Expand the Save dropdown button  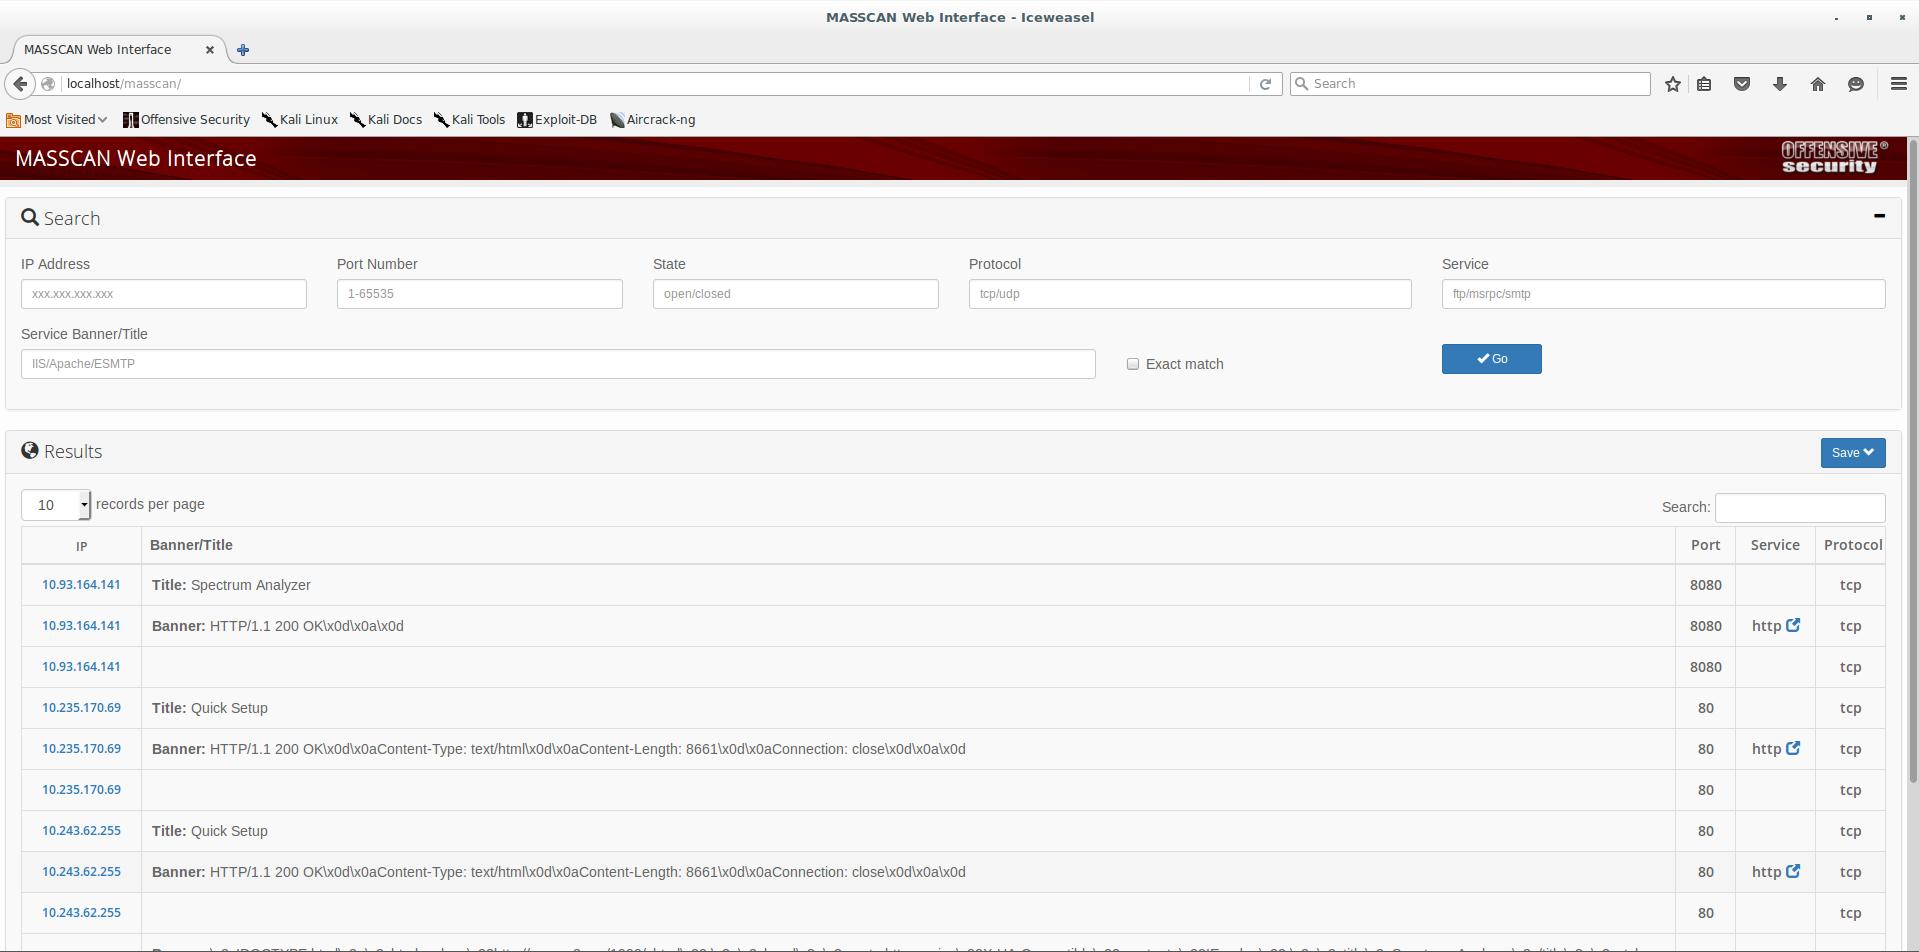pyautogui.click(x=1852, y=453)
